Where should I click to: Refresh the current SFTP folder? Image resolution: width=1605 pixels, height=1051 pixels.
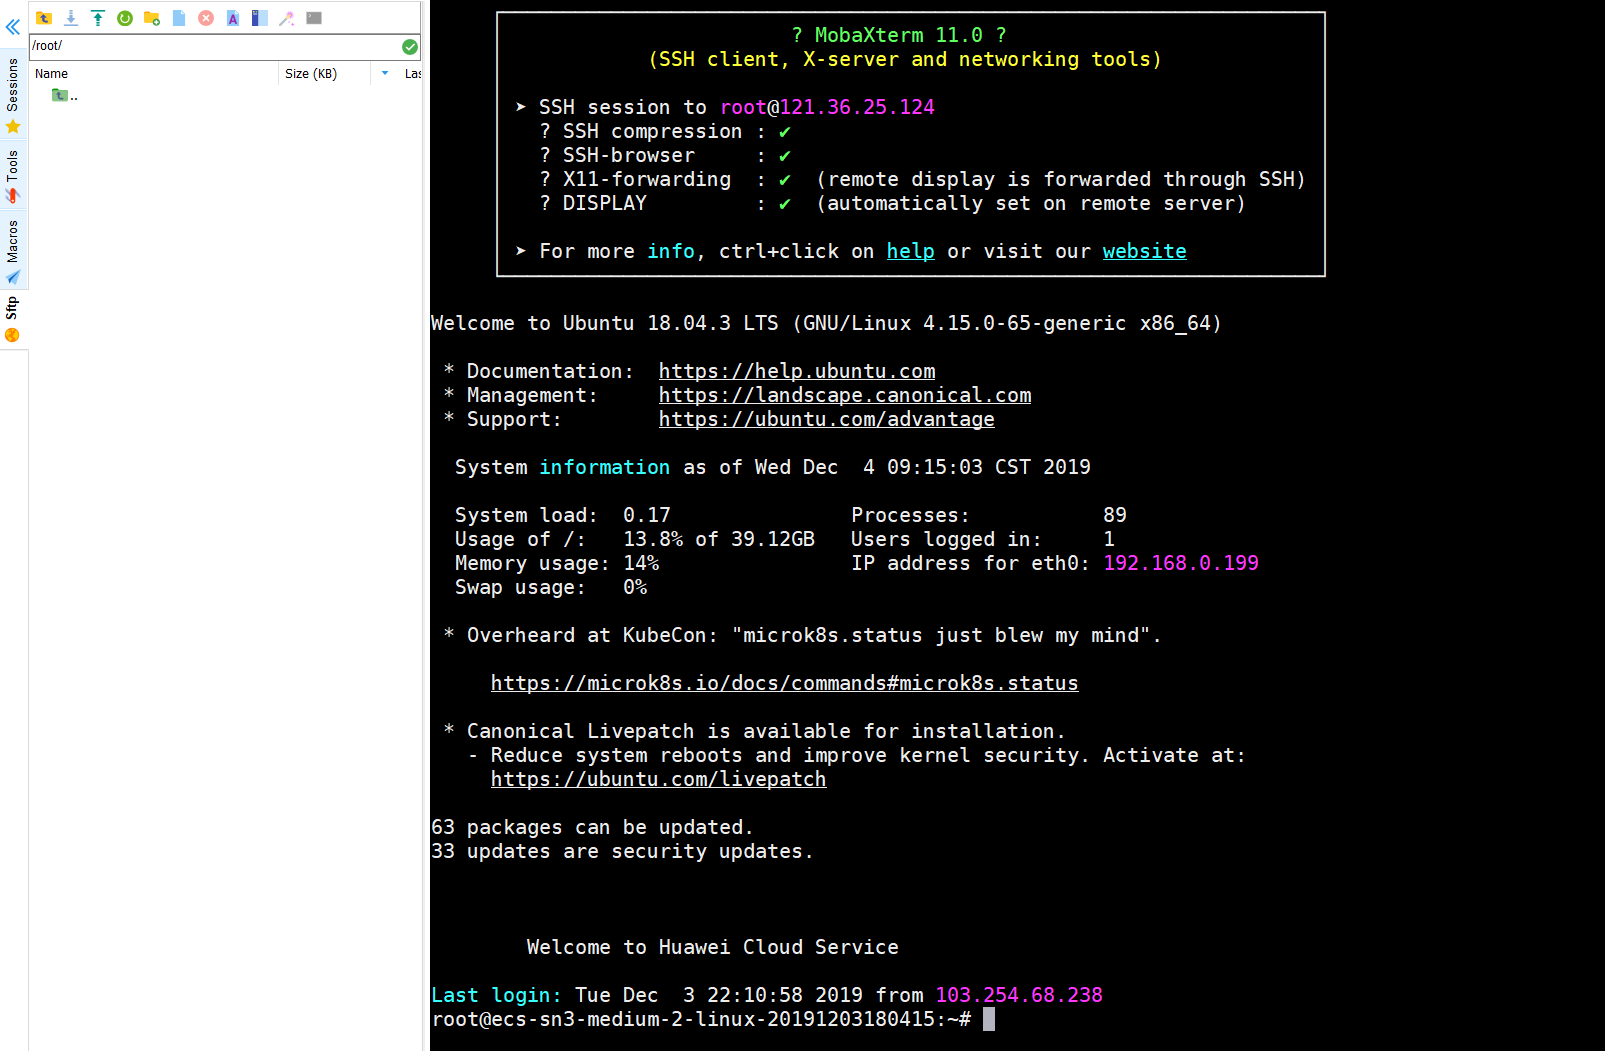[x=125, y=18]
